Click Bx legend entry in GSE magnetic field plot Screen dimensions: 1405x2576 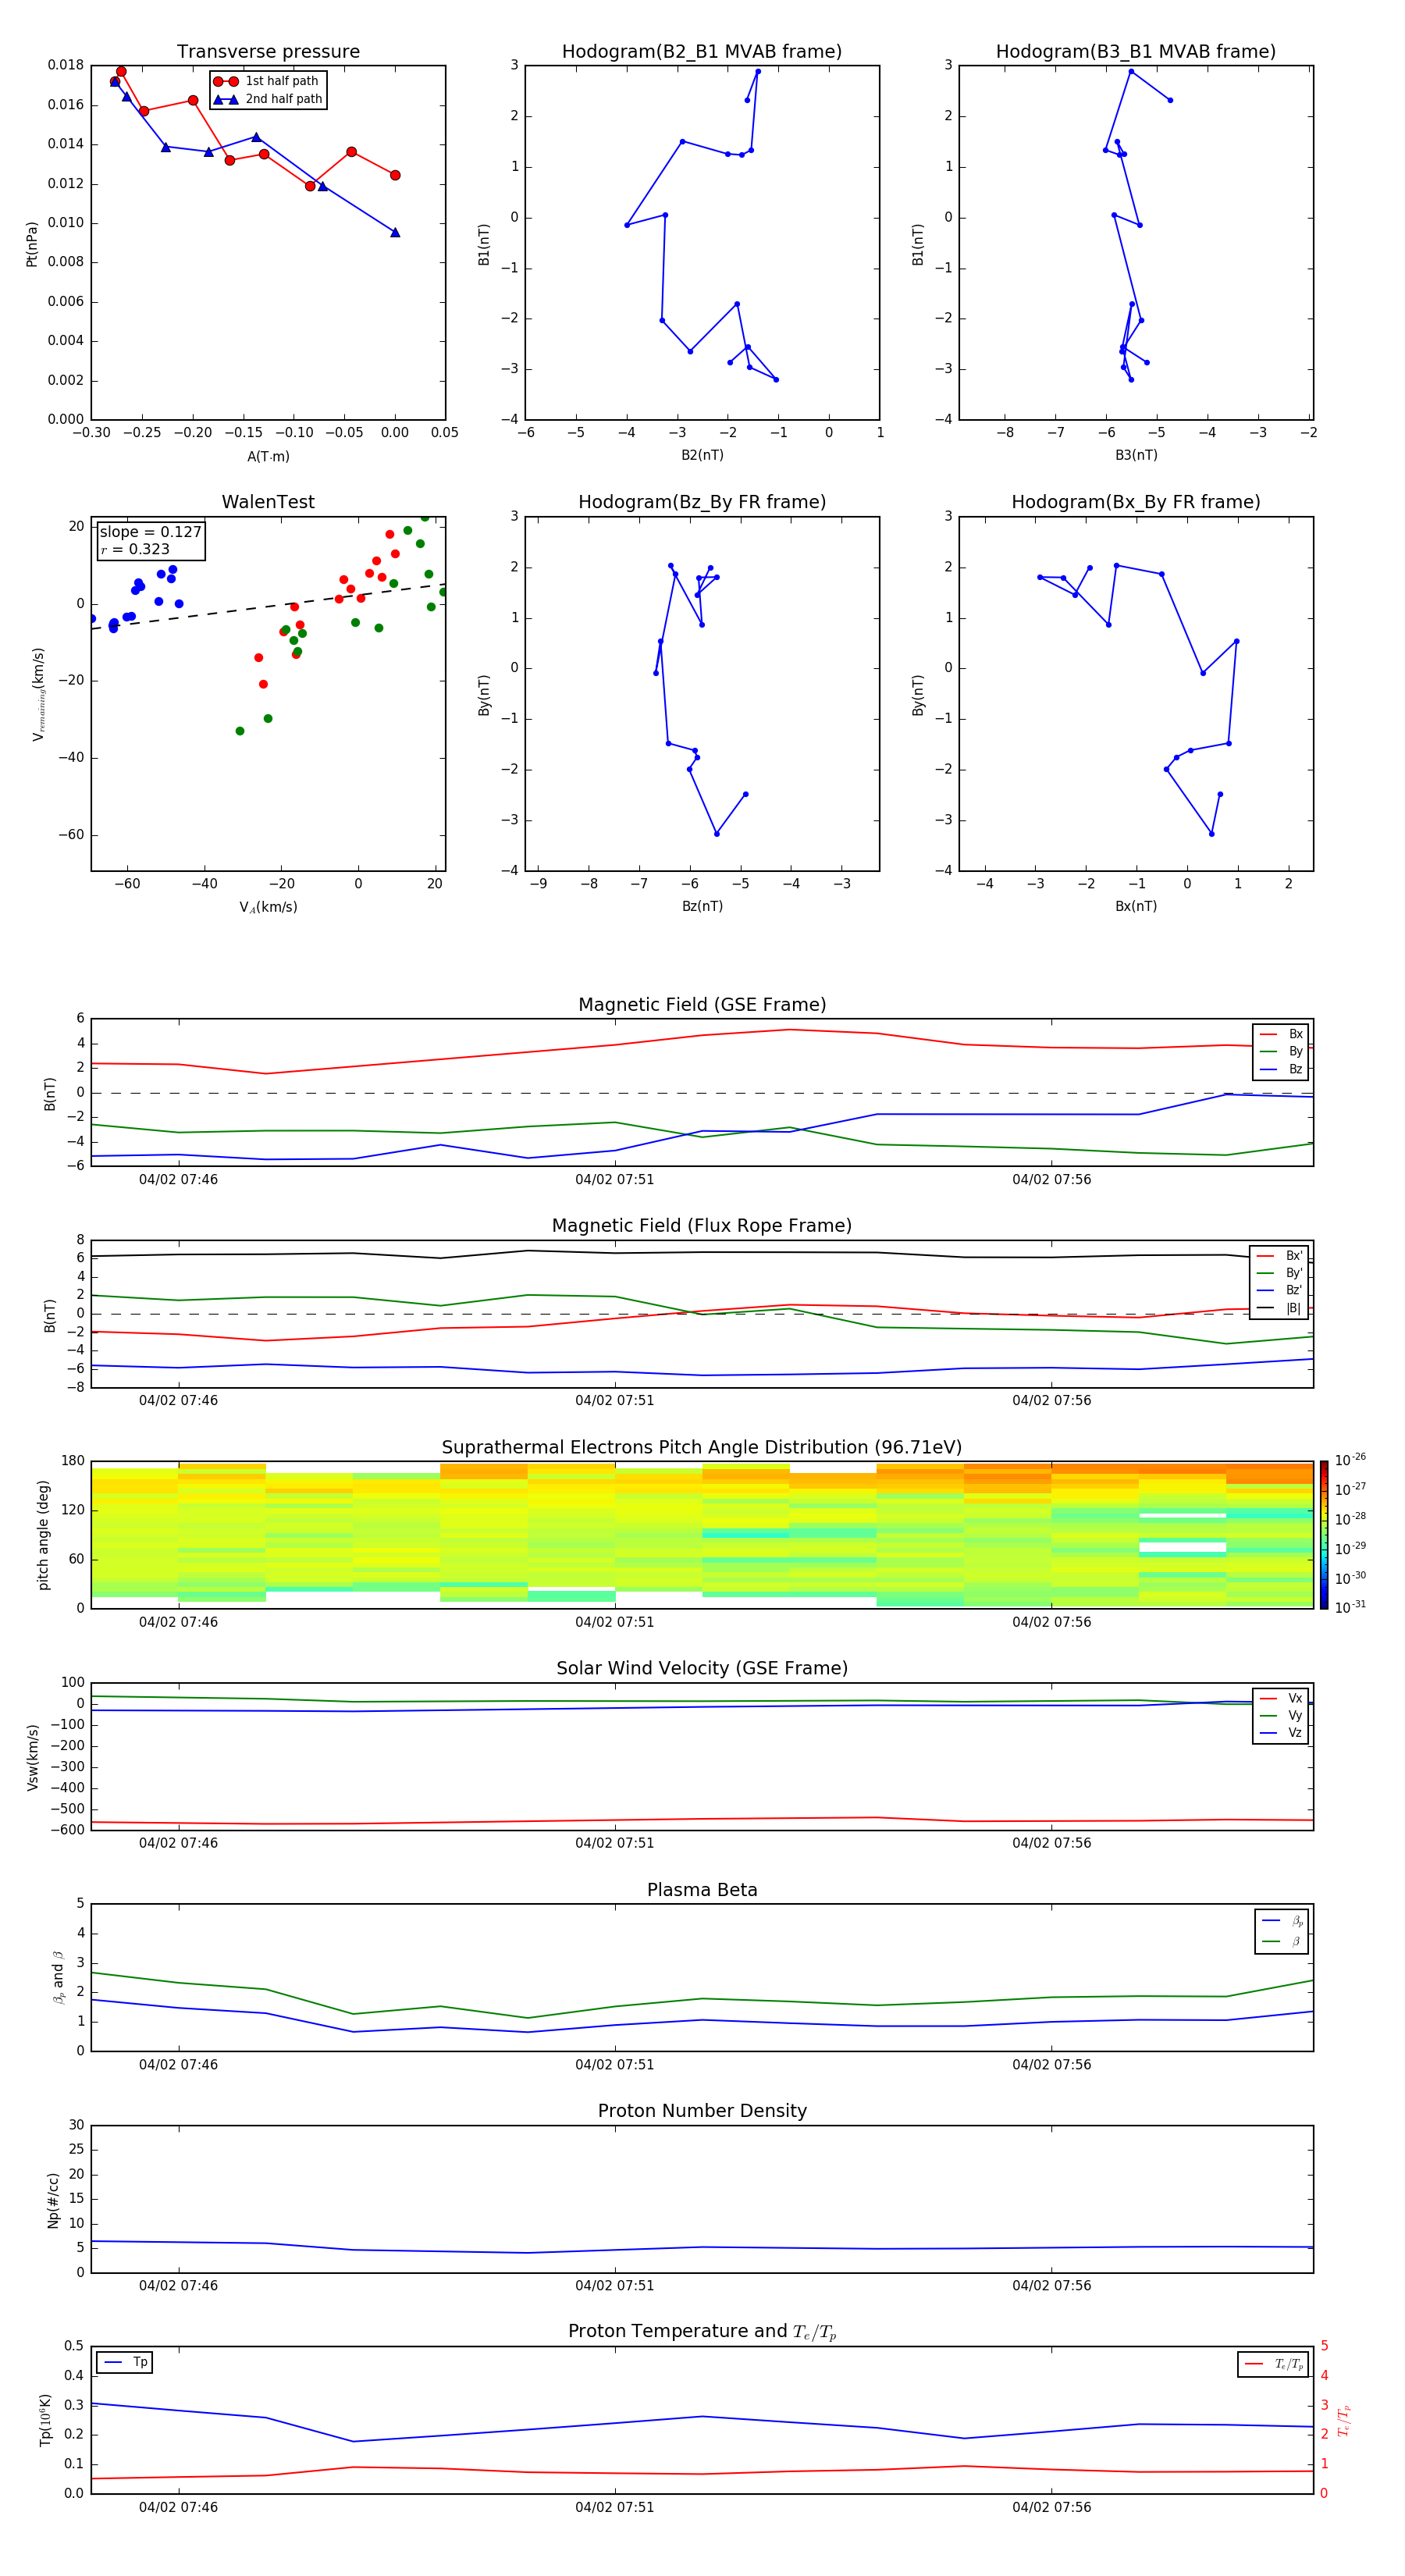pyautogui.click(x=1281, y=1034)
